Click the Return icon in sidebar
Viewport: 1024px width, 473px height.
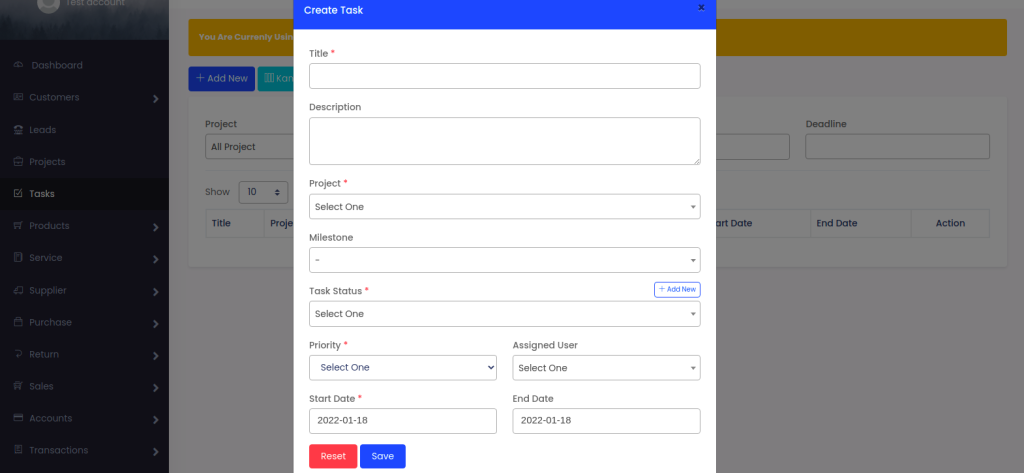(x=18, y=354)
